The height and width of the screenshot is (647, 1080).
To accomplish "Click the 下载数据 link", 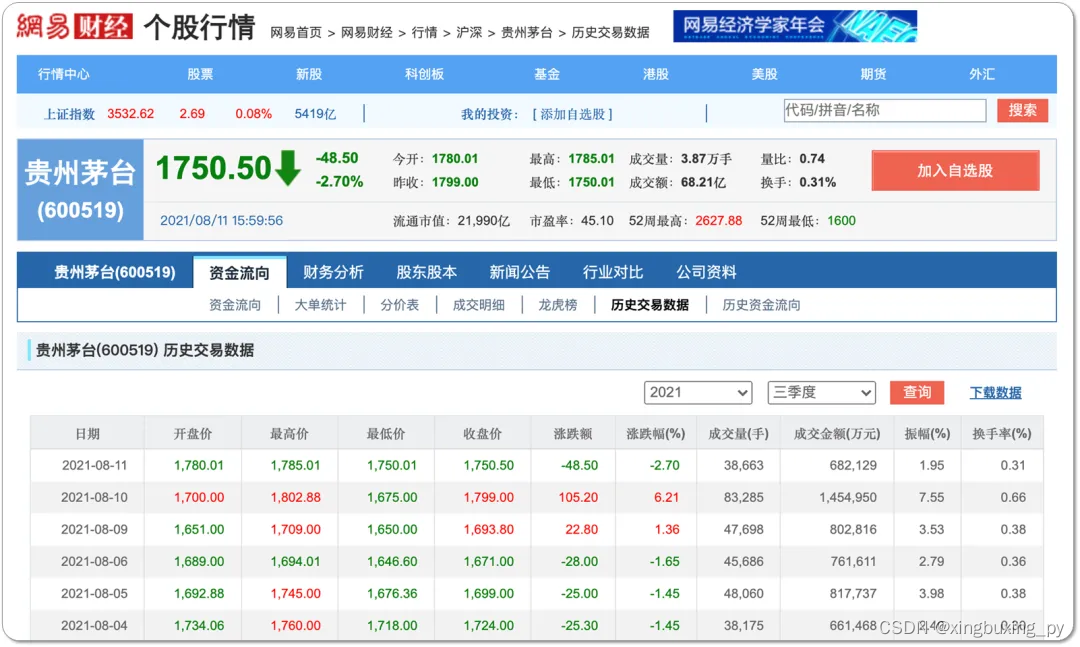I will pyautogui.click(x=995, y=393).
